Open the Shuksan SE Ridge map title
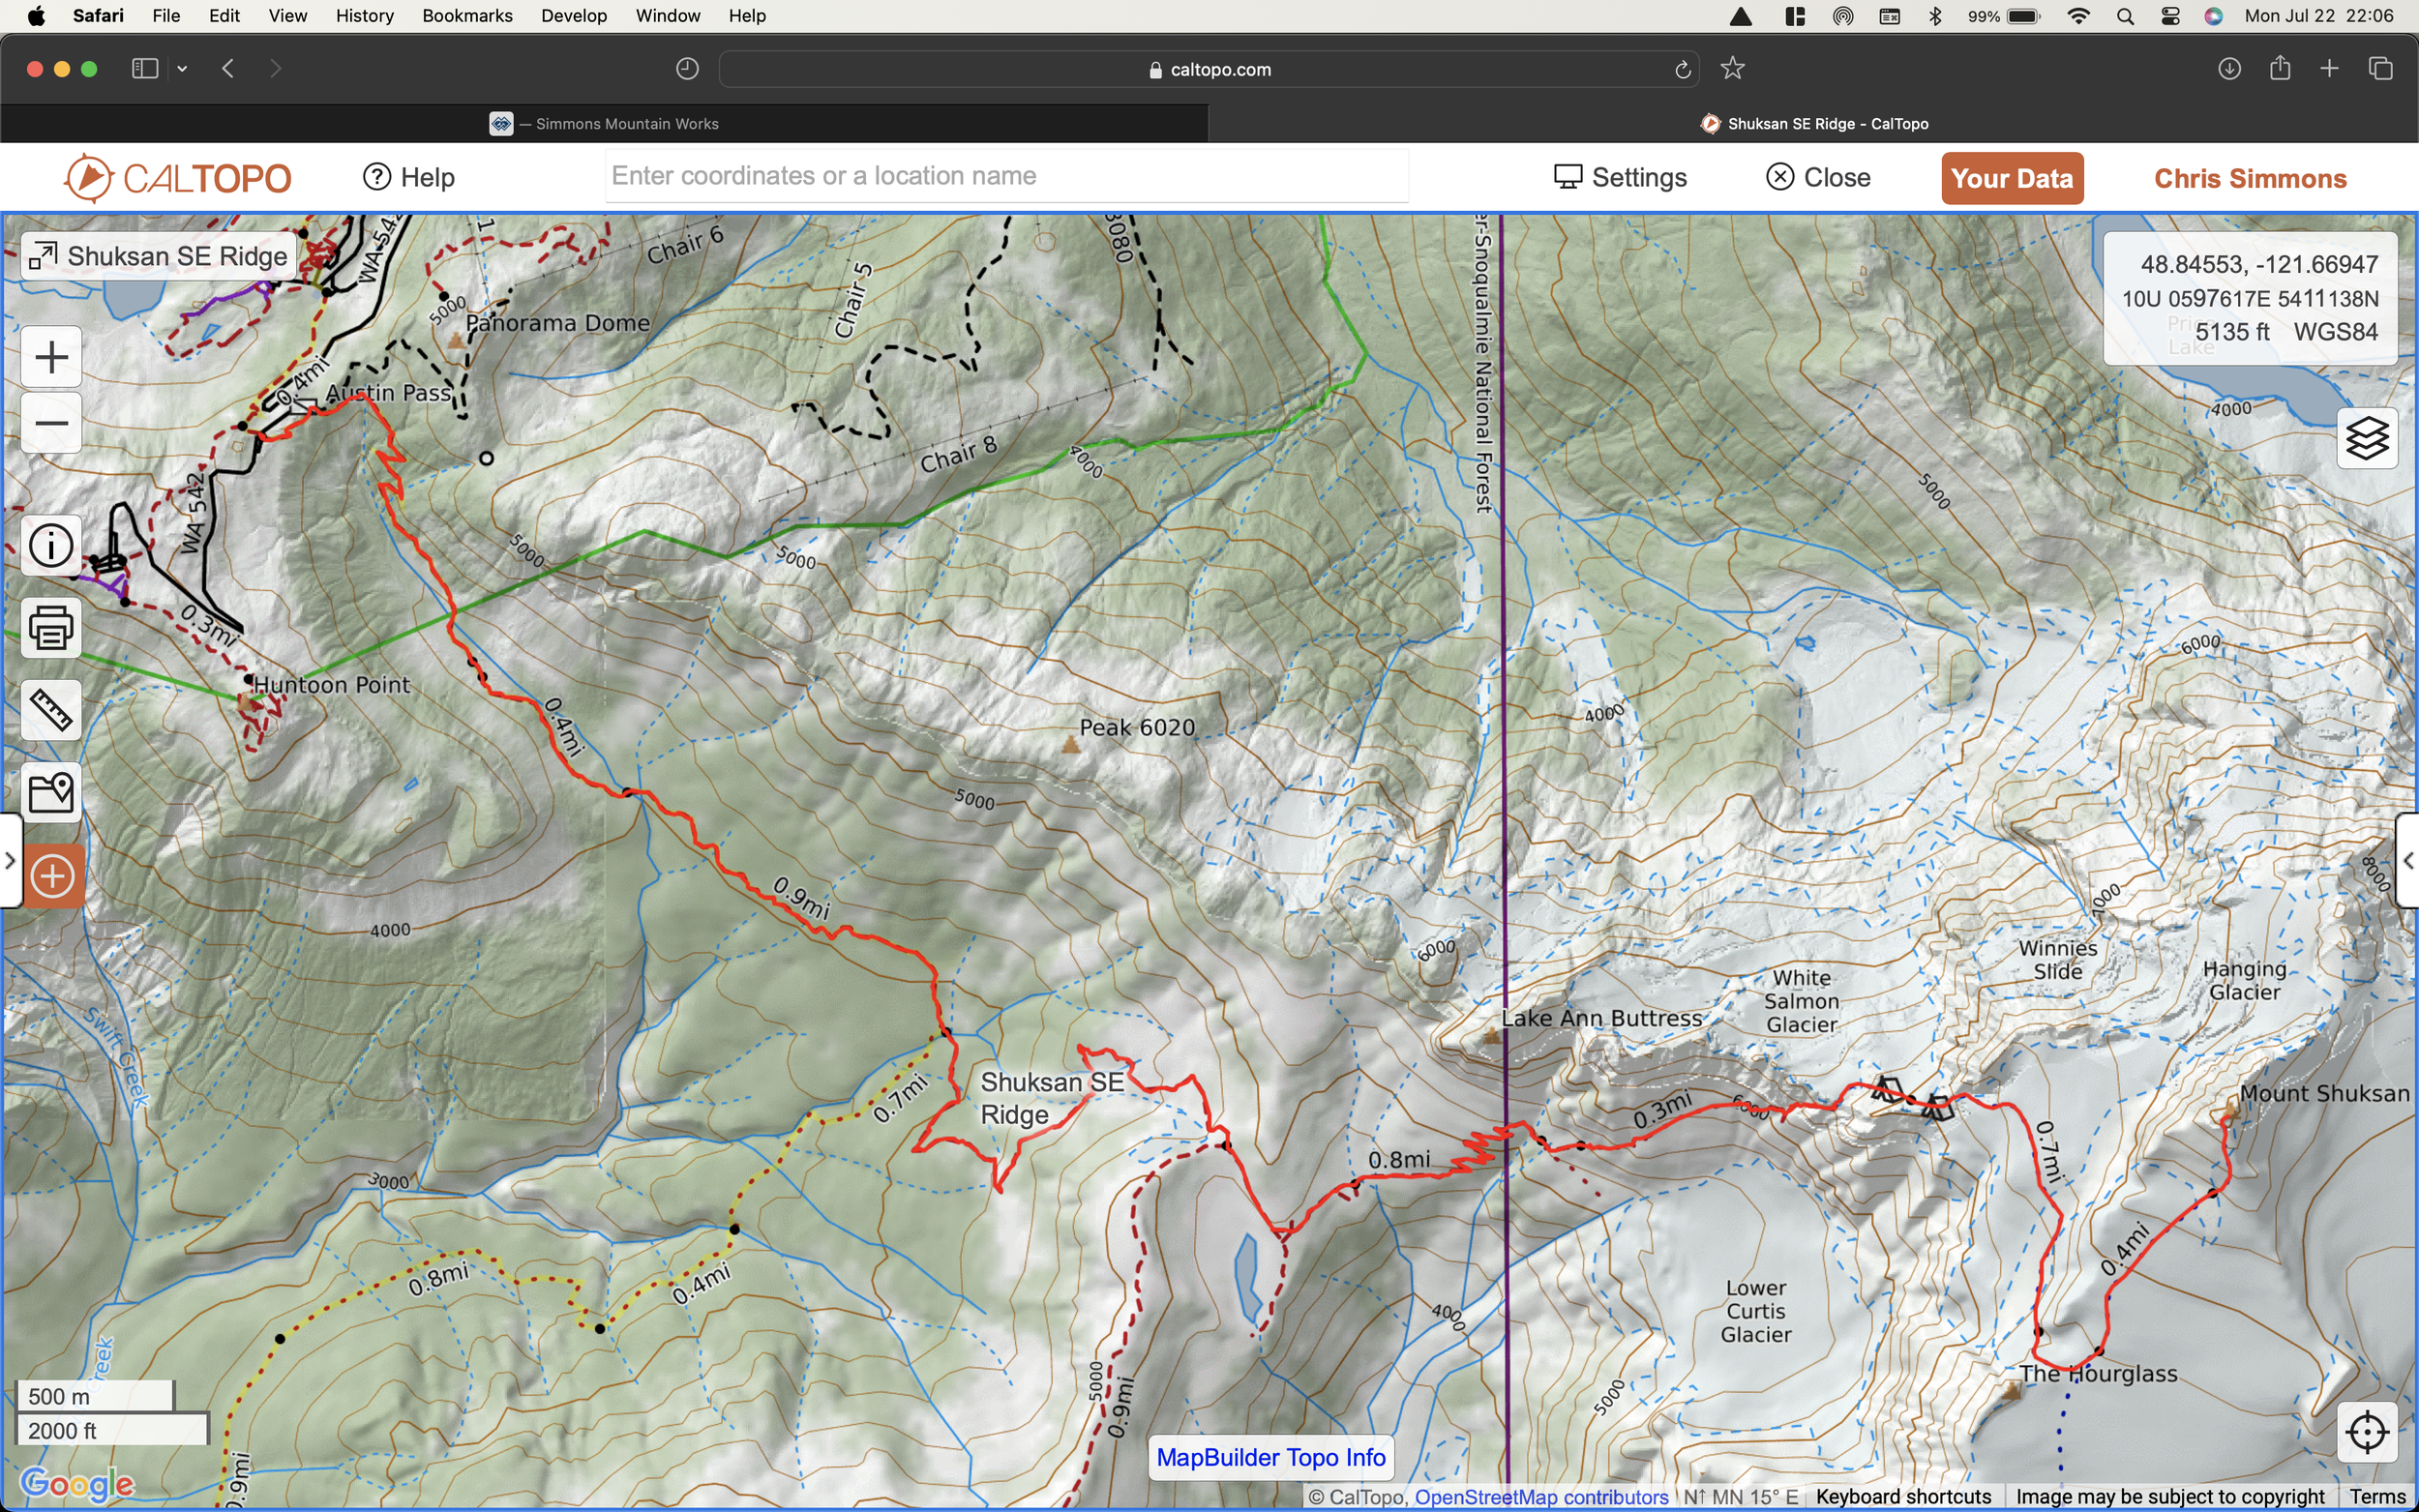 [160, 256]
